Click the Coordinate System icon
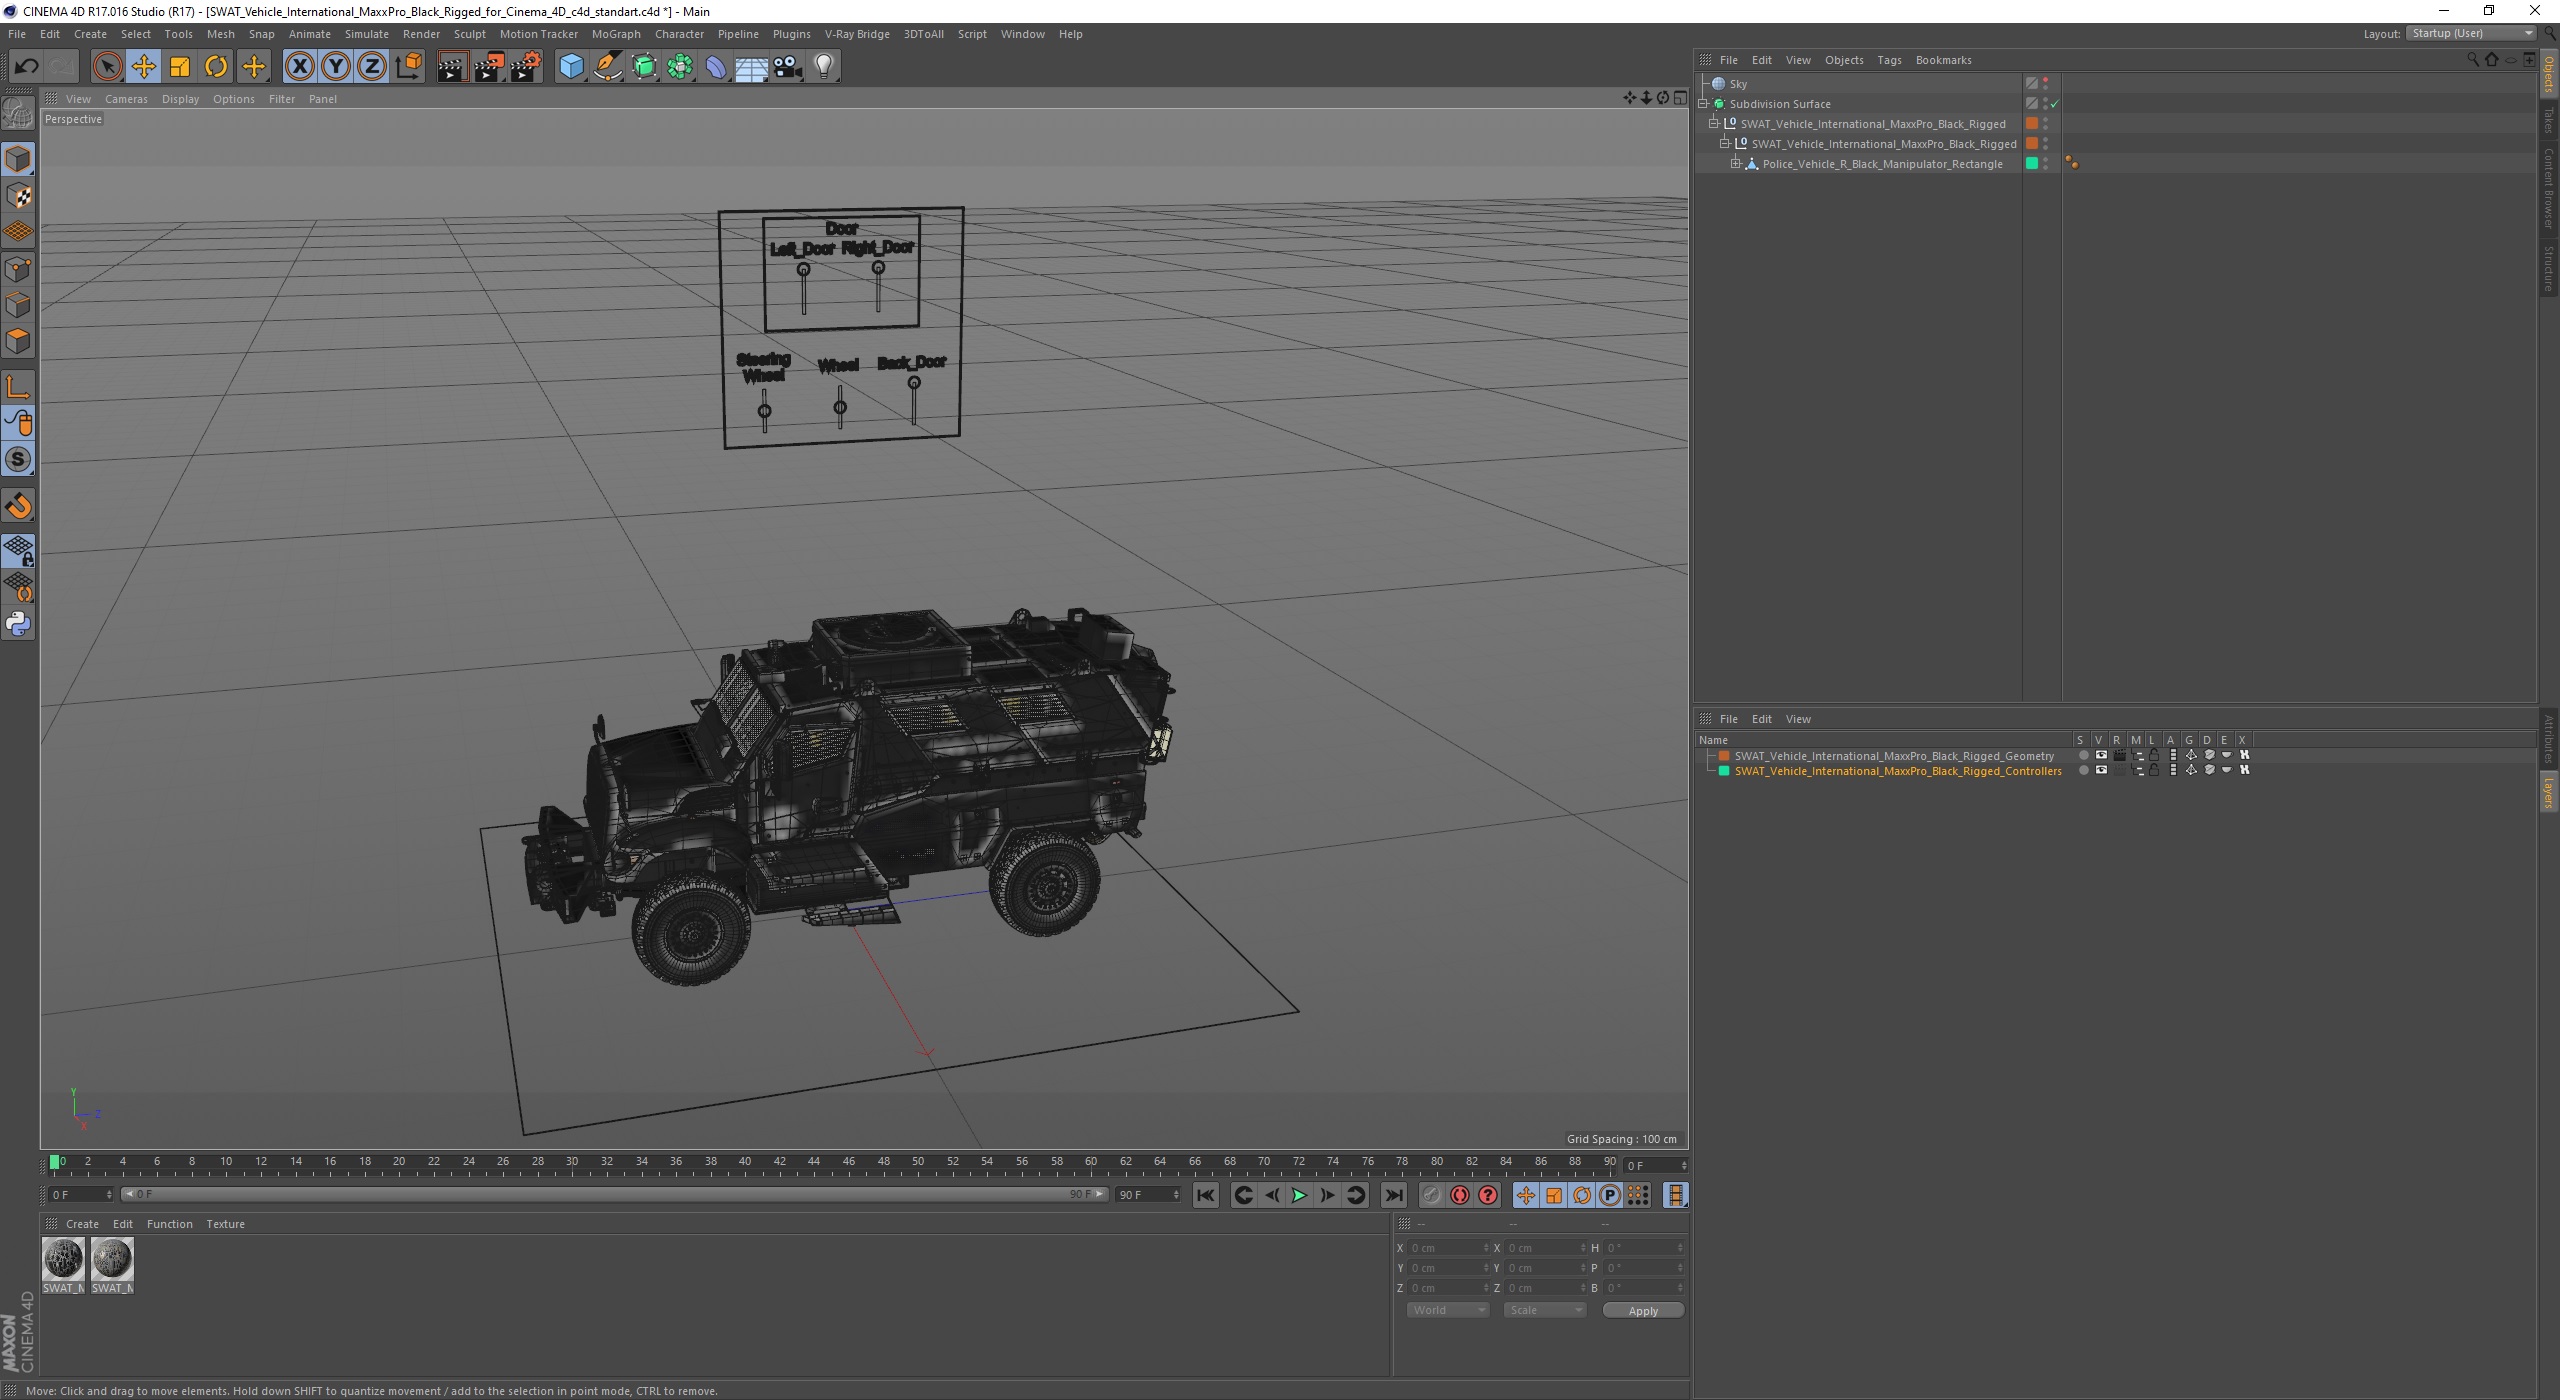This screenshot has width=2560, height=1400. coord(409,67)
